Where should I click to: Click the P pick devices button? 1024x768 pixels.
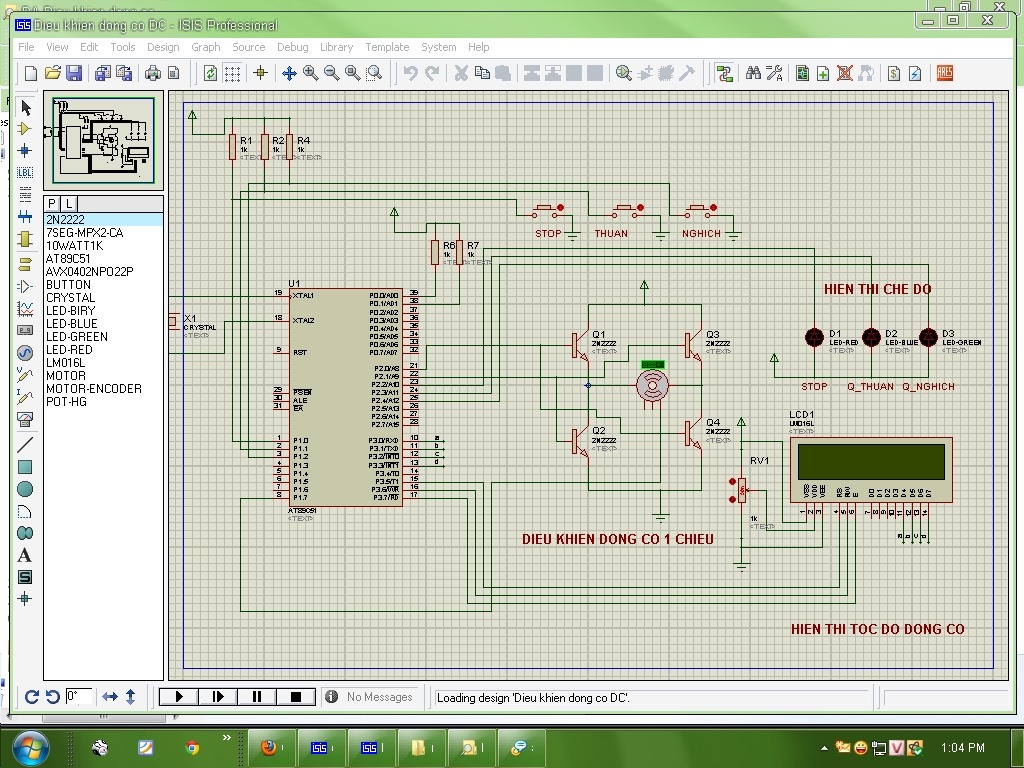[x=52, y=203]
